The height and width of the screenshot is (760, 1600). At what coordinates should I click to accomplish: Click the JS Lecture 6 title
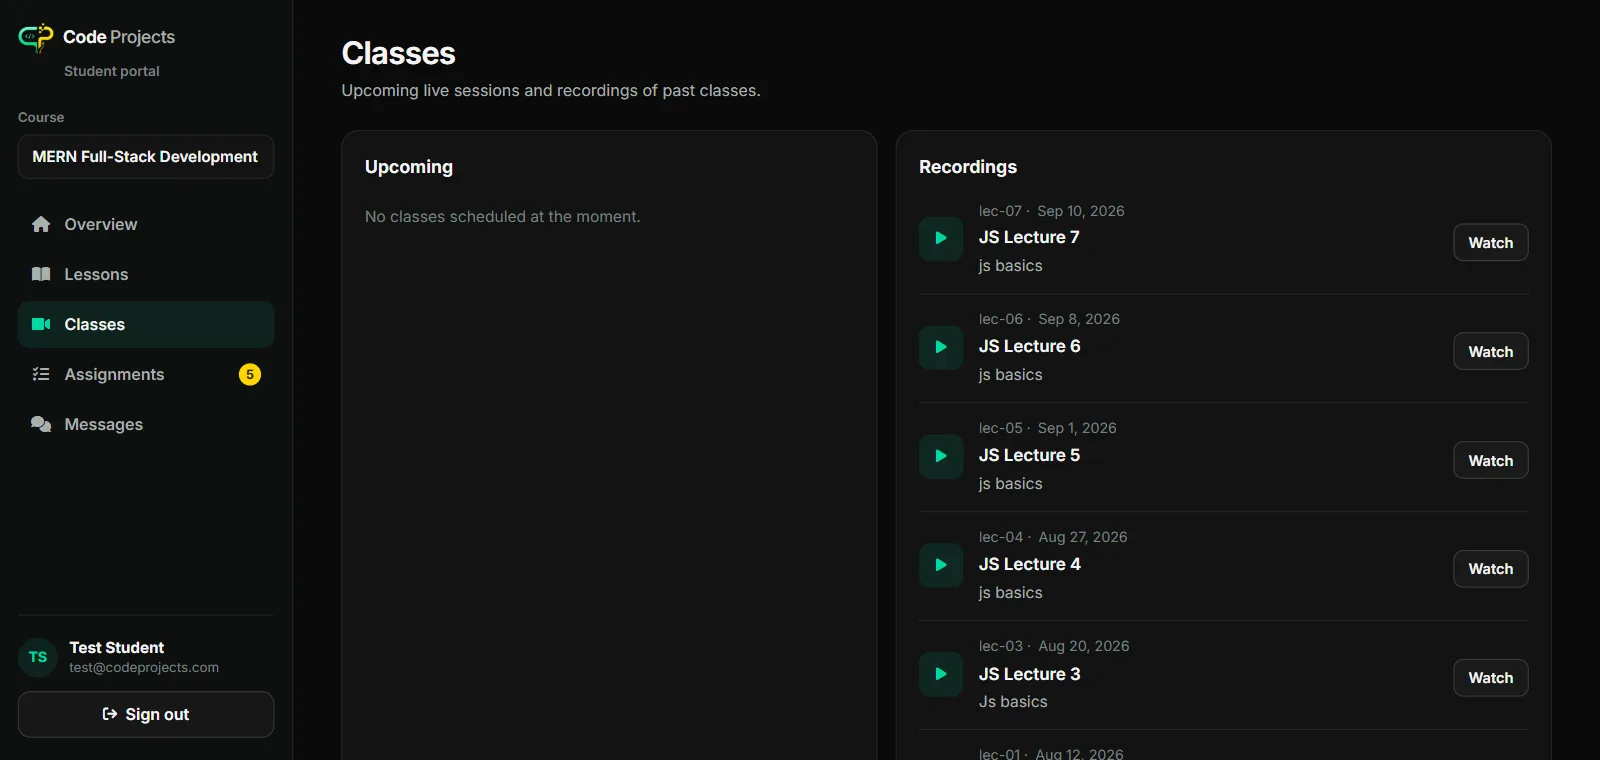[1029, 346]
